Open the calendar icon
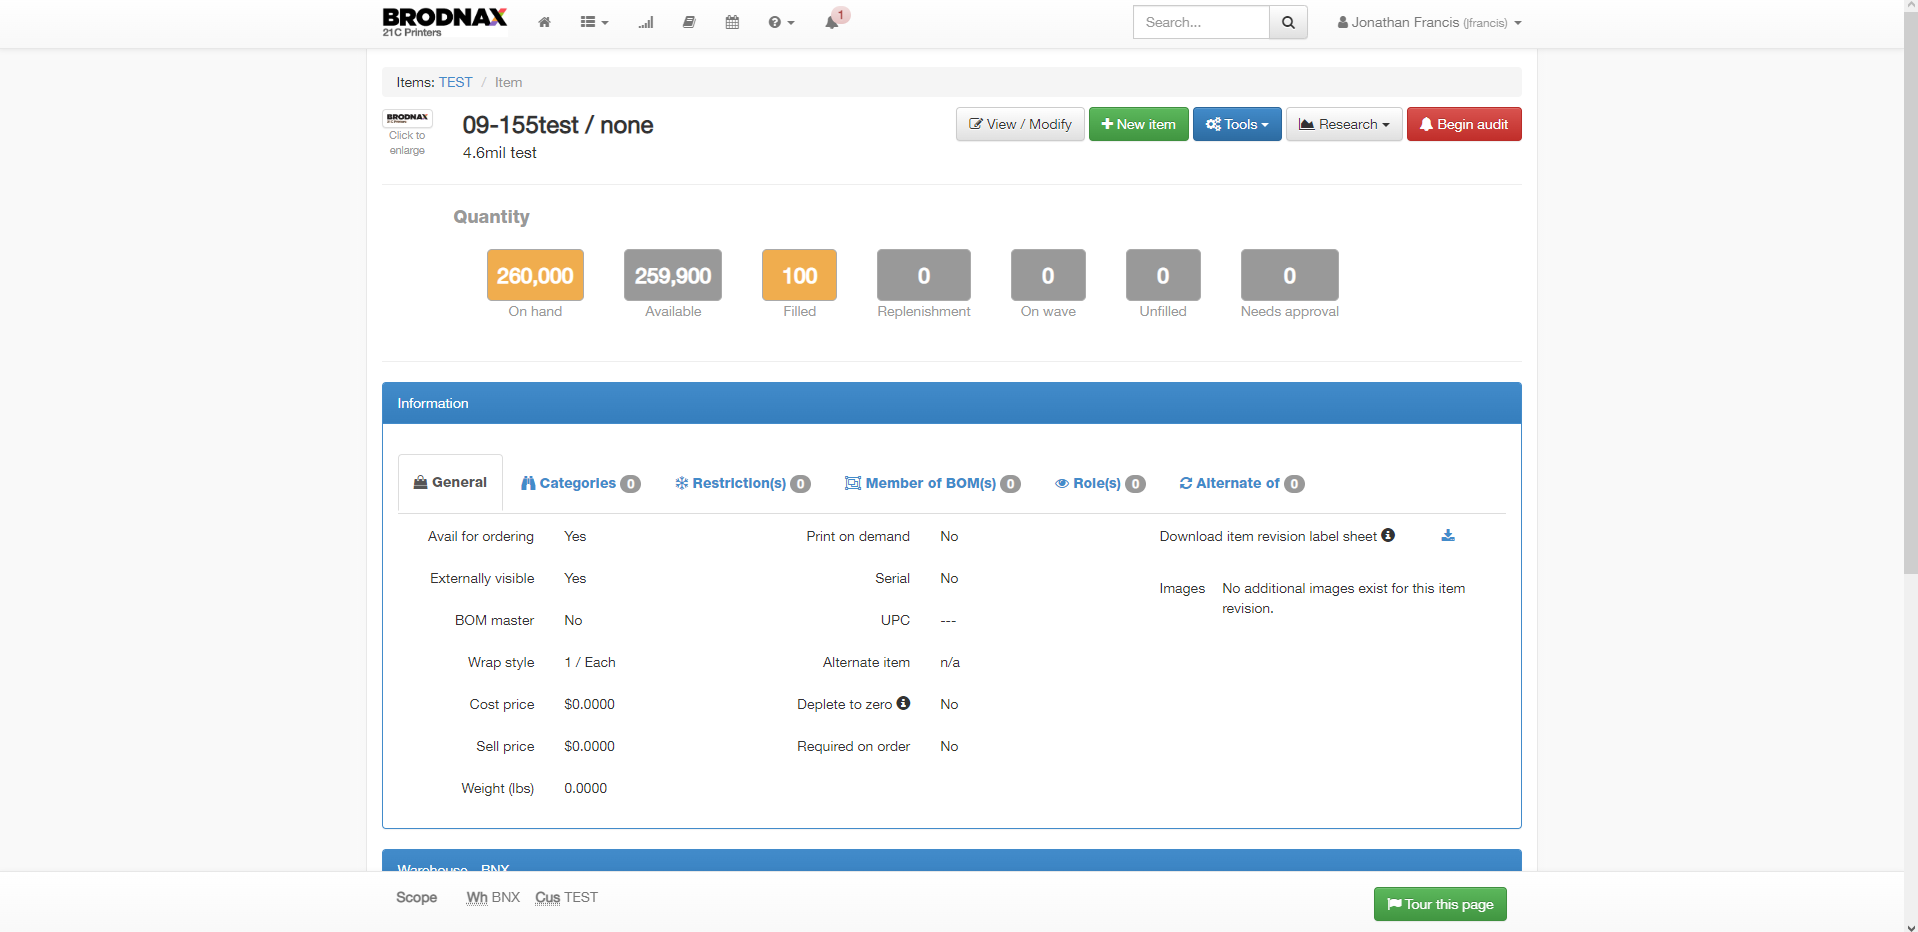 click(732, 22)
